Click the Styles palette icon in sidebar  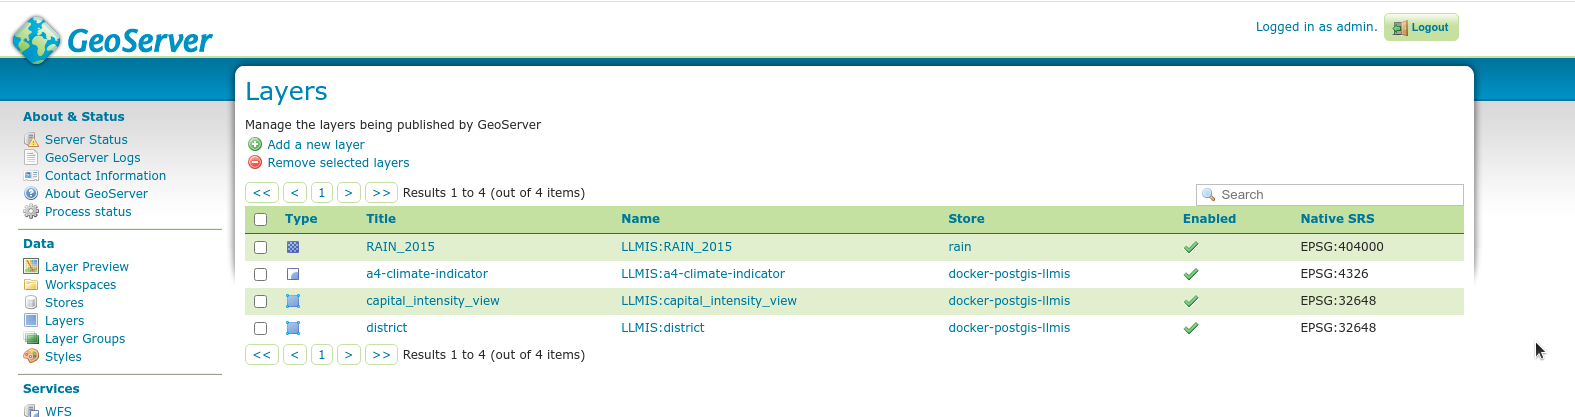(31, 357)
